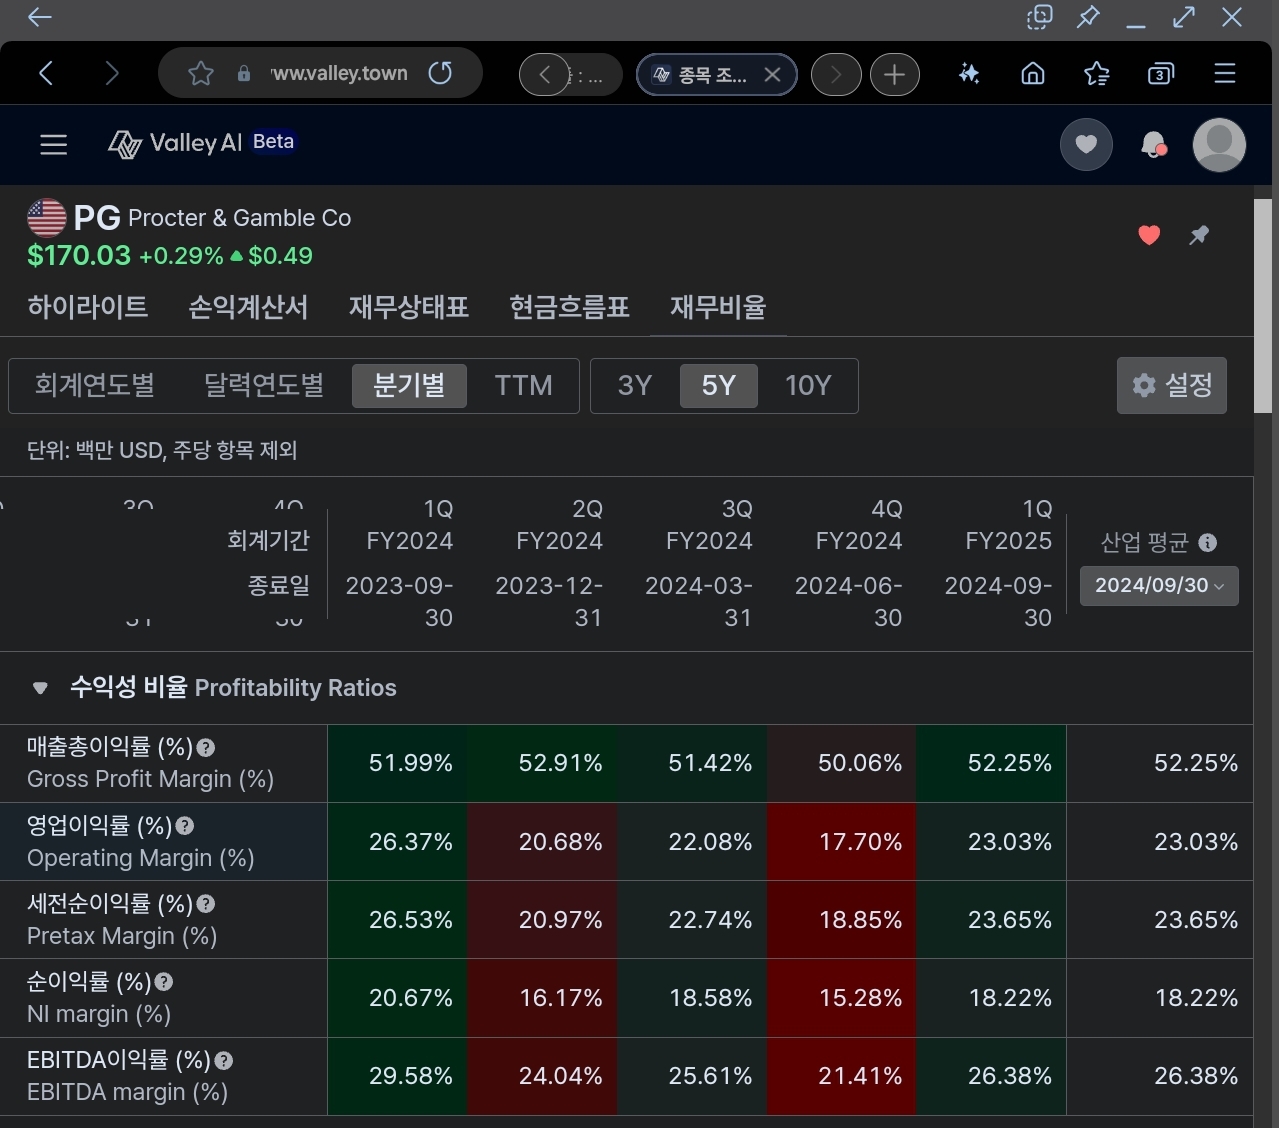Select the 재무비율 tab
The height and width of the screenshot is (1128, 1279).
pos(718,307)
